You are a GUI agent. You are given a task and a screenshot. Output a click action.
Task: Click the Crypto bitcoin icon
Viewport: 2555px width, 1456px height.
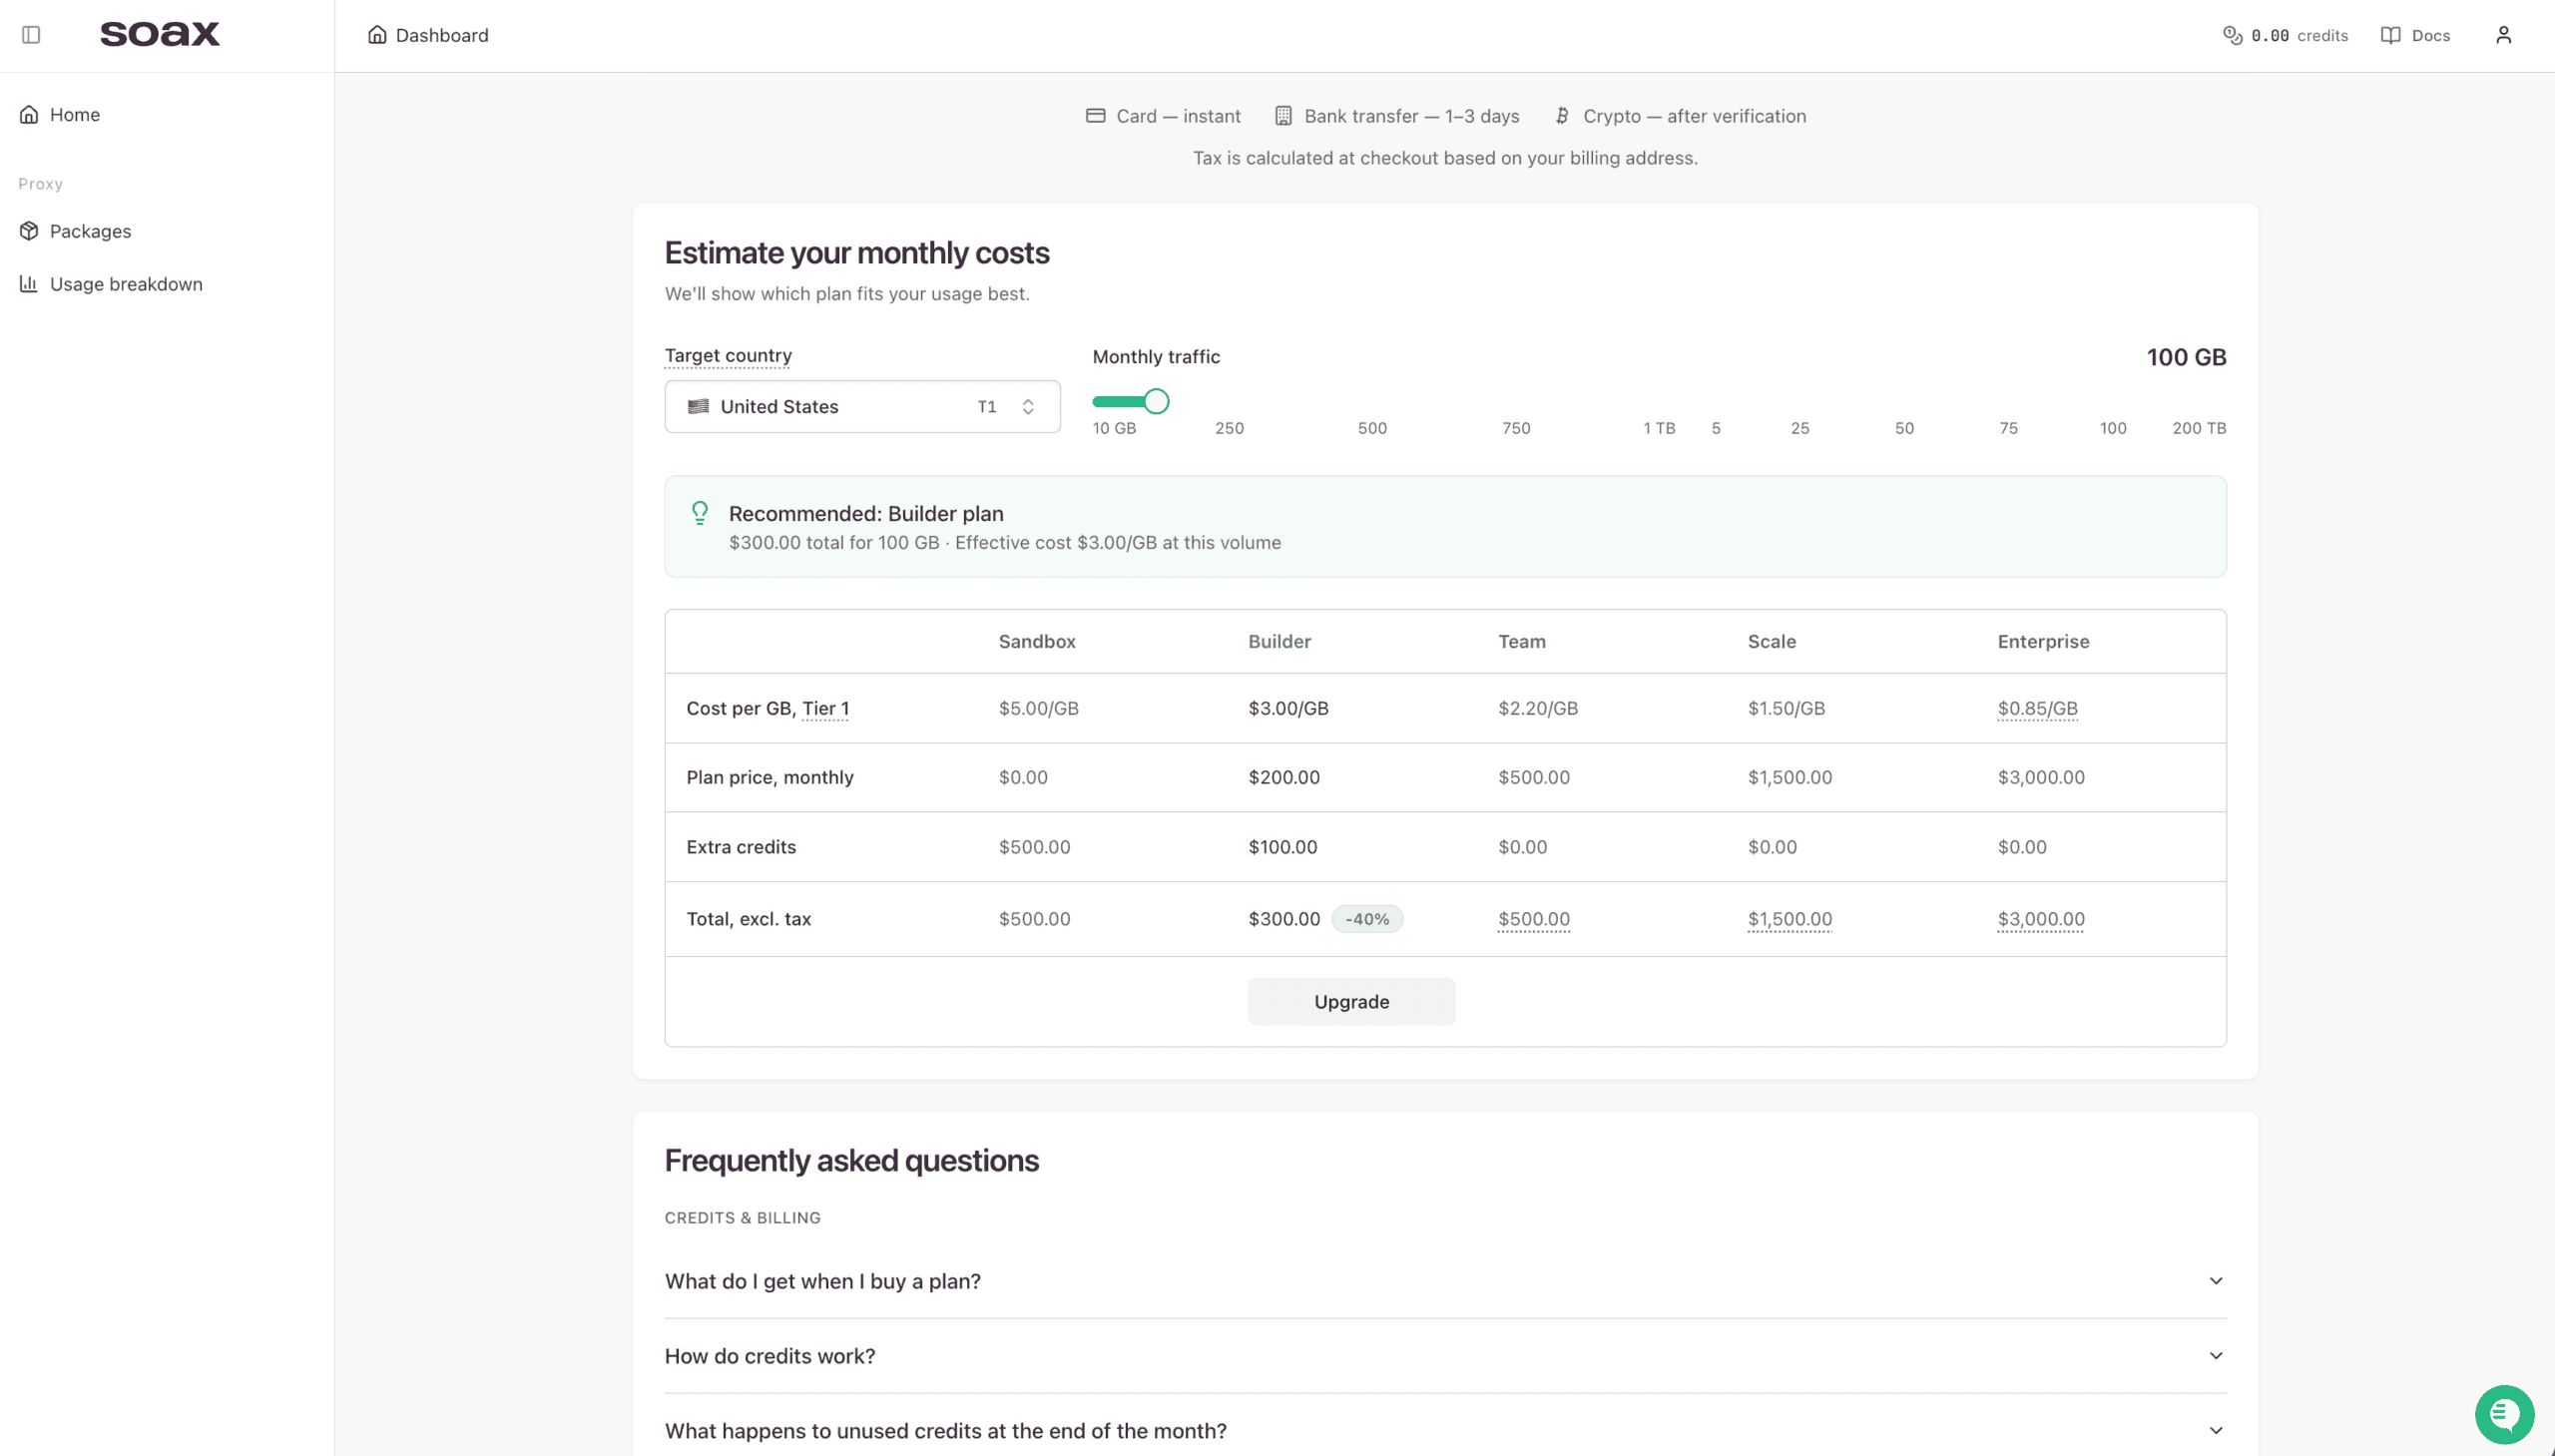pos(1562,116)
